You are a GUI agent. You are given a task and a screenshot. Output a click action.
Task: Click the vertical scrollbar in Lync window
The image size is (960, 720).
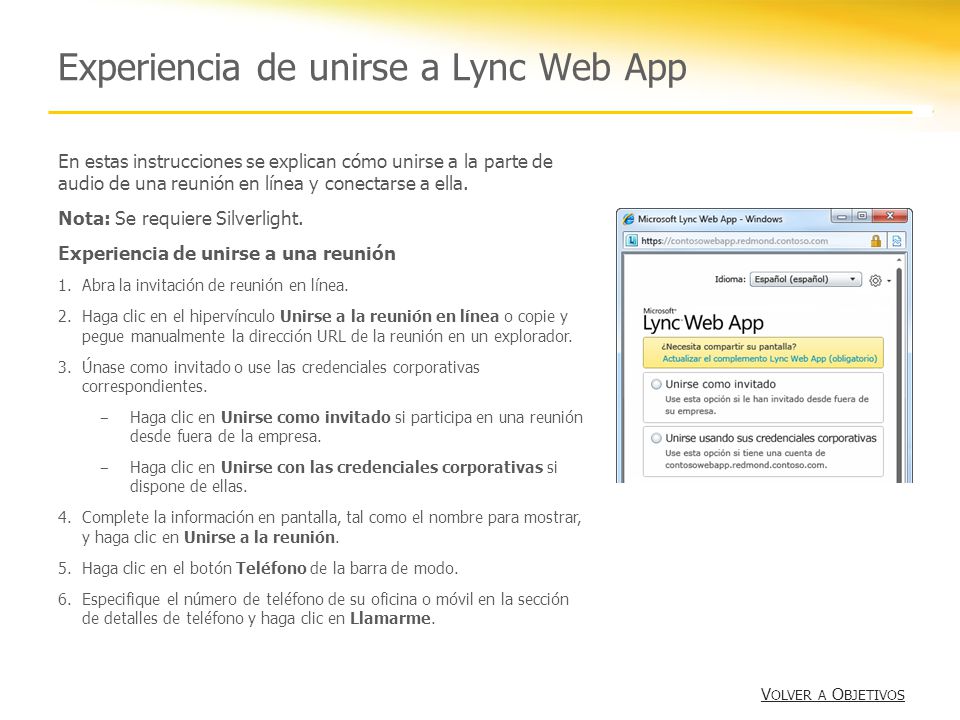click(899, 373)
